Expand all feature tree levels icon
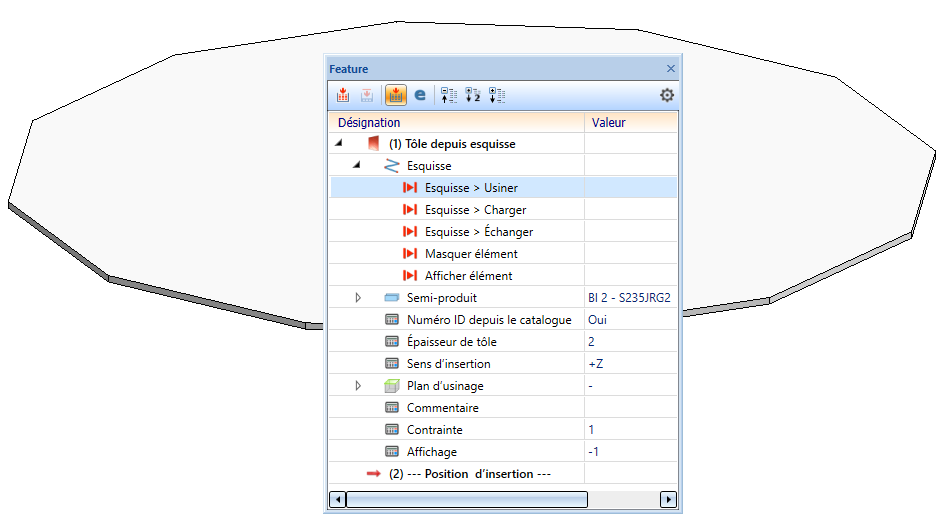942x515 pixels. 497,96
